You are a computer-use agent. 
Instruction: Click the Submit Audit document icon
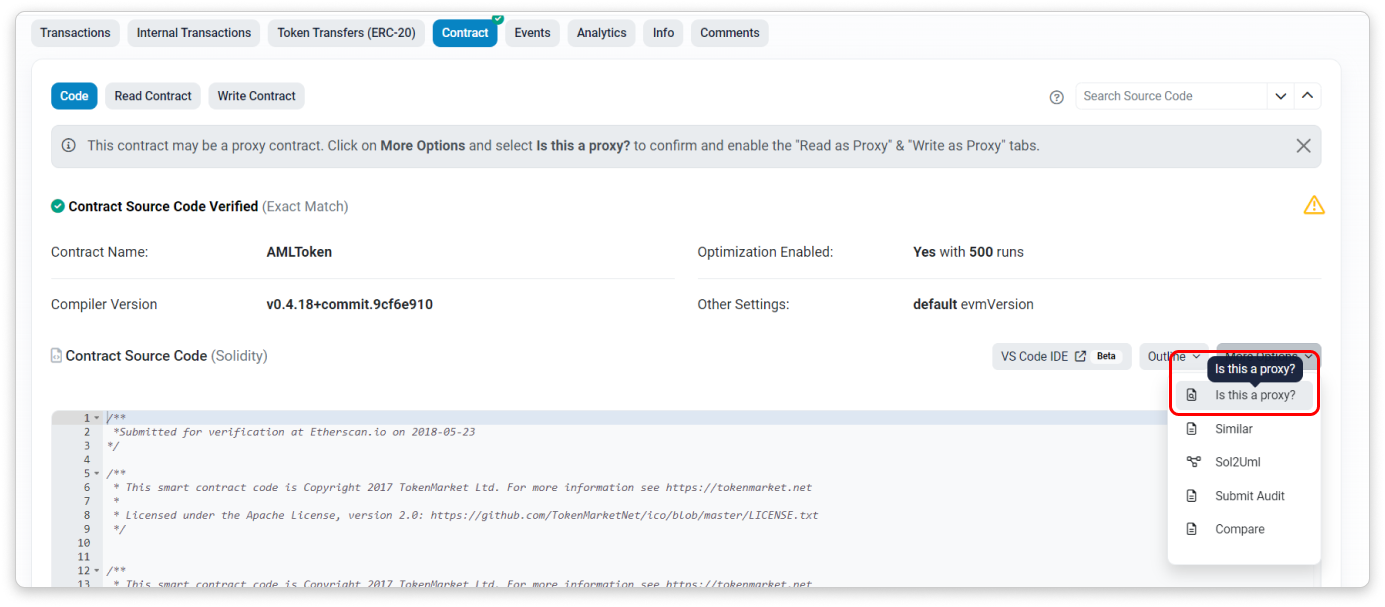[1192, 496]
